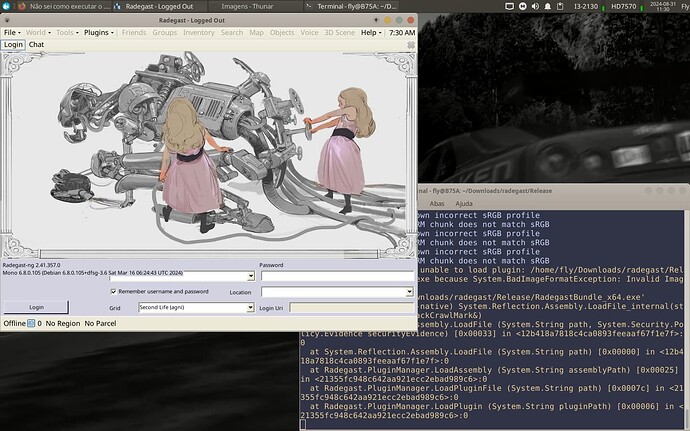Image resolution: width=690 pixels, height=431 pixels.
Task: Click the volume speaker tray icon
Action: [535, 7]
